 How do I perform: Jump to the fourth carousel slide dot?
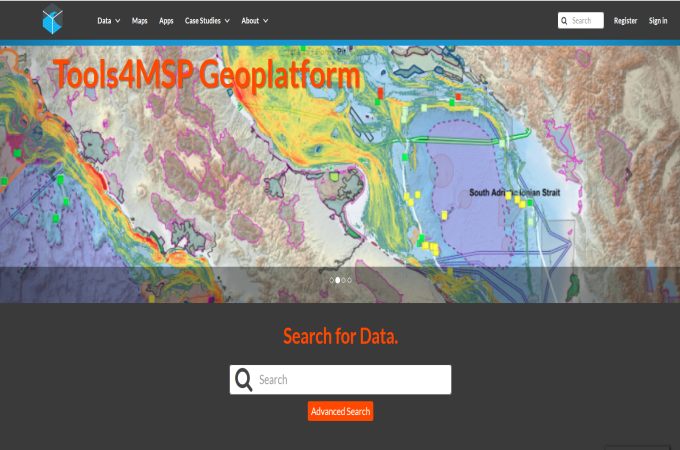(349, 280)
